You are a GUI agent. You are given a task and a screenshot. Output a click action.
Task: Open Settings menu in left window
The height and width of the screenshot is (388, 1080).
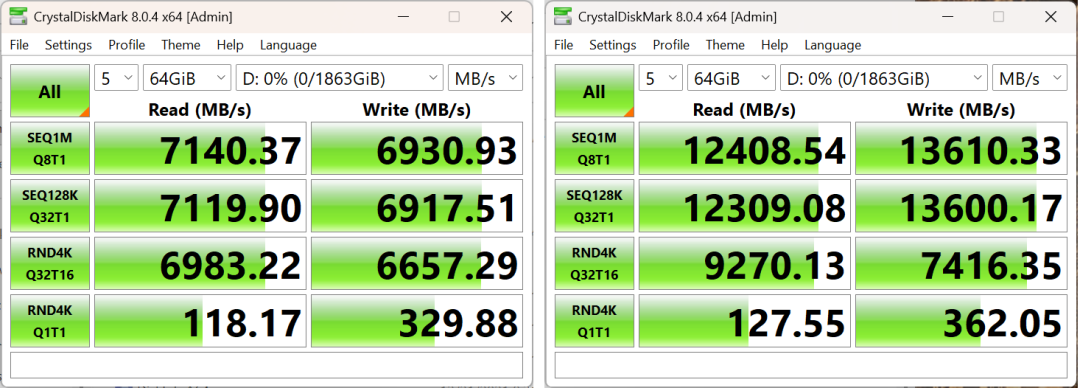[68, 45]
